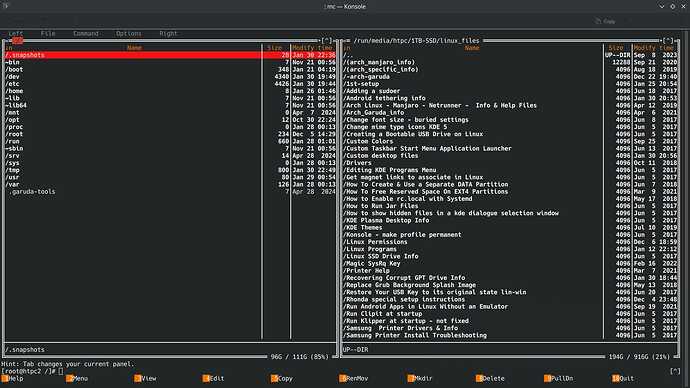Select the /mnt directory in left panel
This screenshot has width=690, height=388.
(170, 113)
